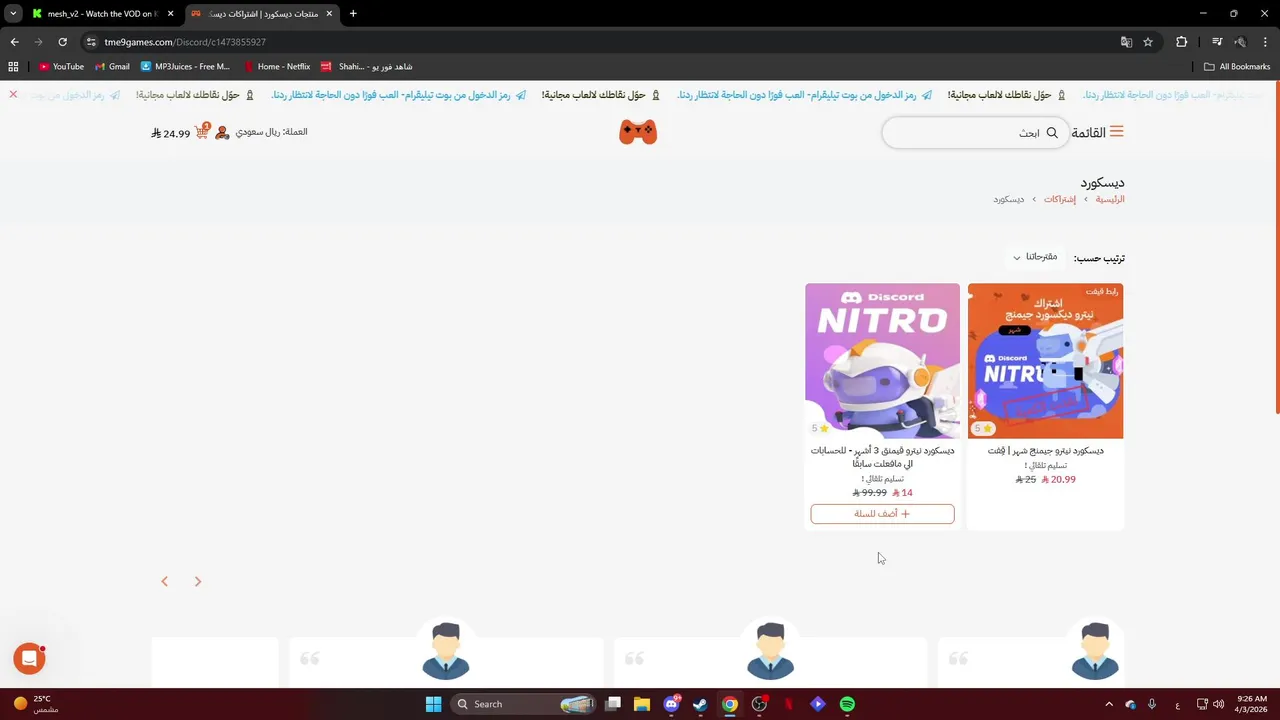Click the translate page icon

[1126, 42]
